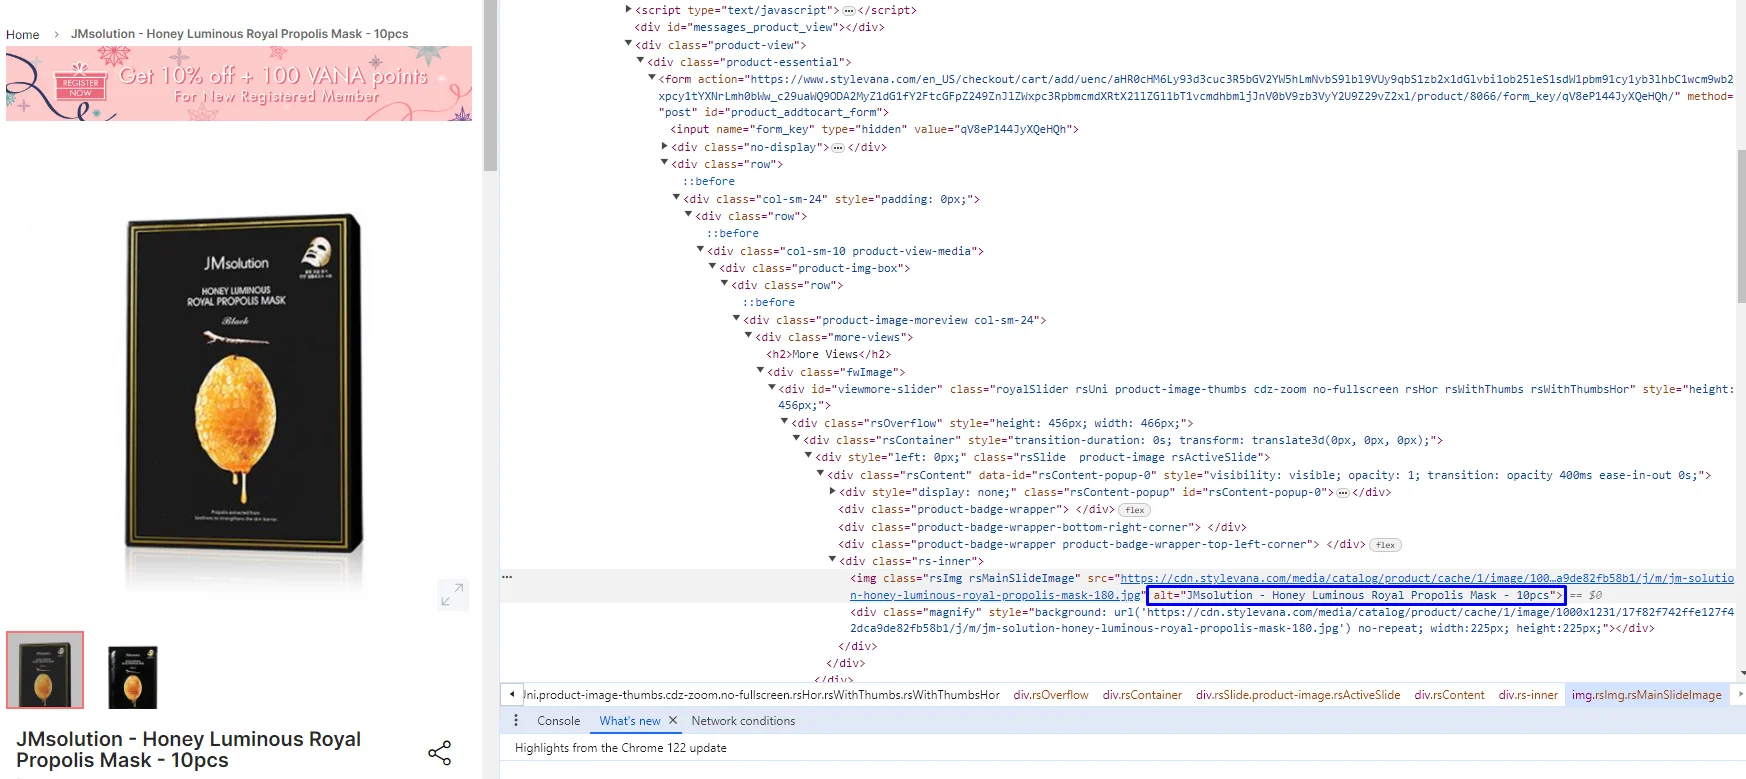This screenshot has width=1746, height=779.
Task: Click the webpage vertical scrollbar
Action: [x=490, y=85]
